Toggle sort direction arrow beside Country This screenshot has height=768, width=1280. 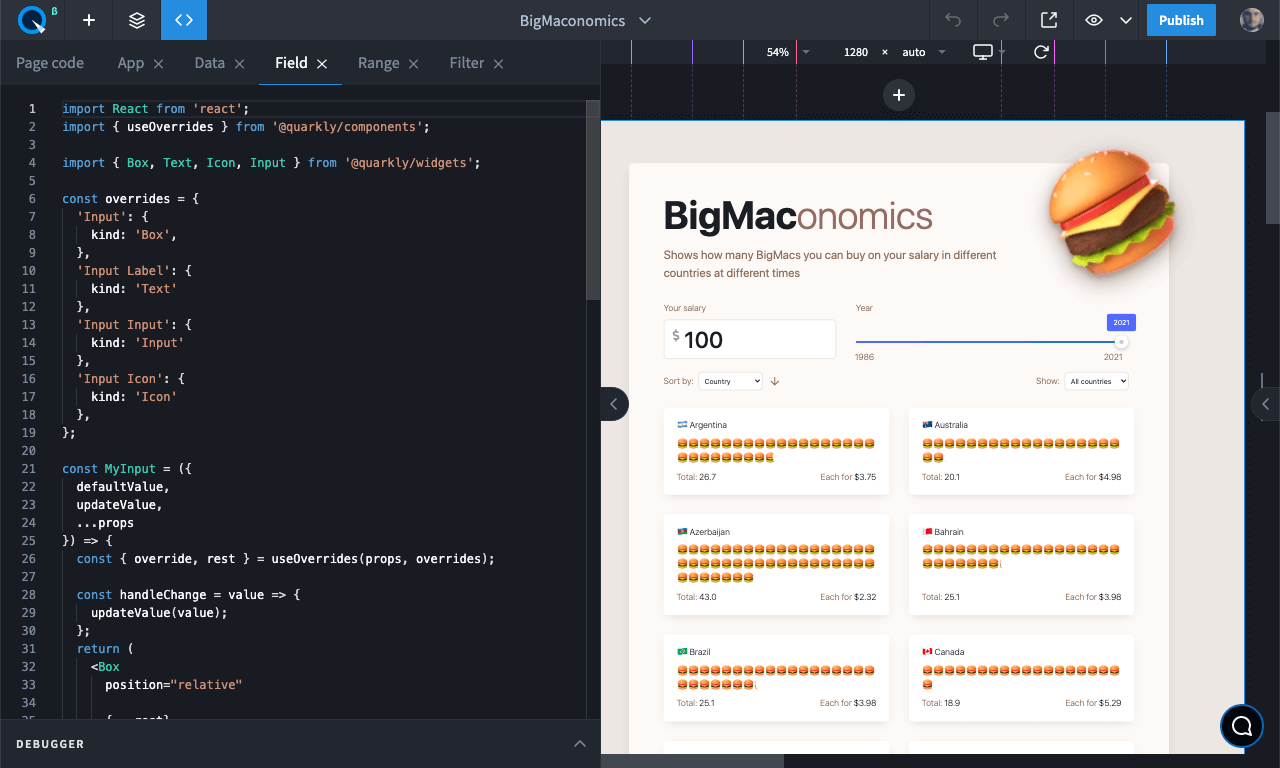(x=775, y=381)
